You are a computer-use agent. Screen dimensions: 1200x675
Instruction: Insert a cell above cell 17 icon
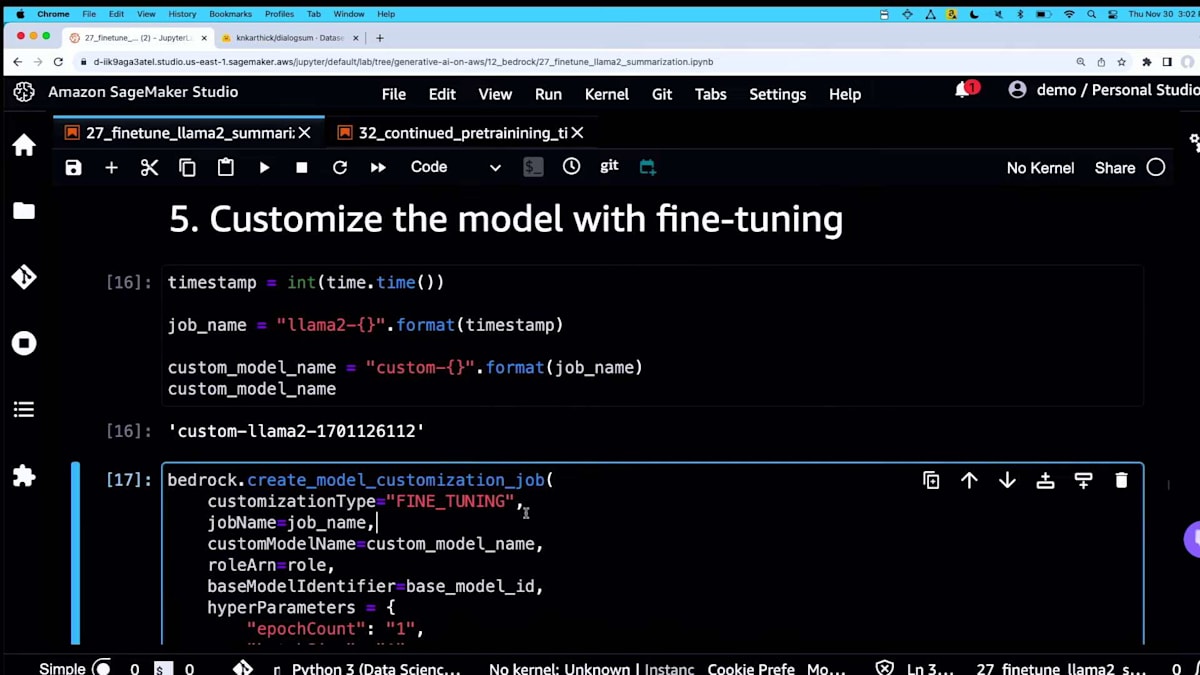[1045, 480]
